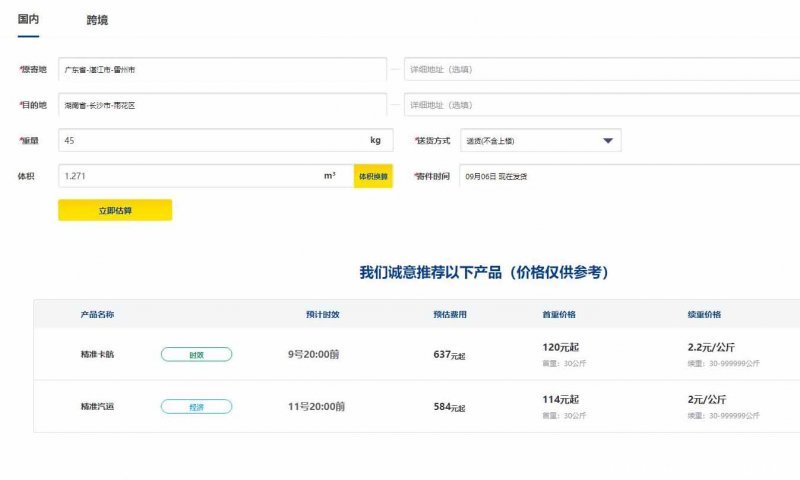The width and height of the screenshot is (800, 480).
Task: Click the 原寄地 detailed address box
Action: (600, 70)
